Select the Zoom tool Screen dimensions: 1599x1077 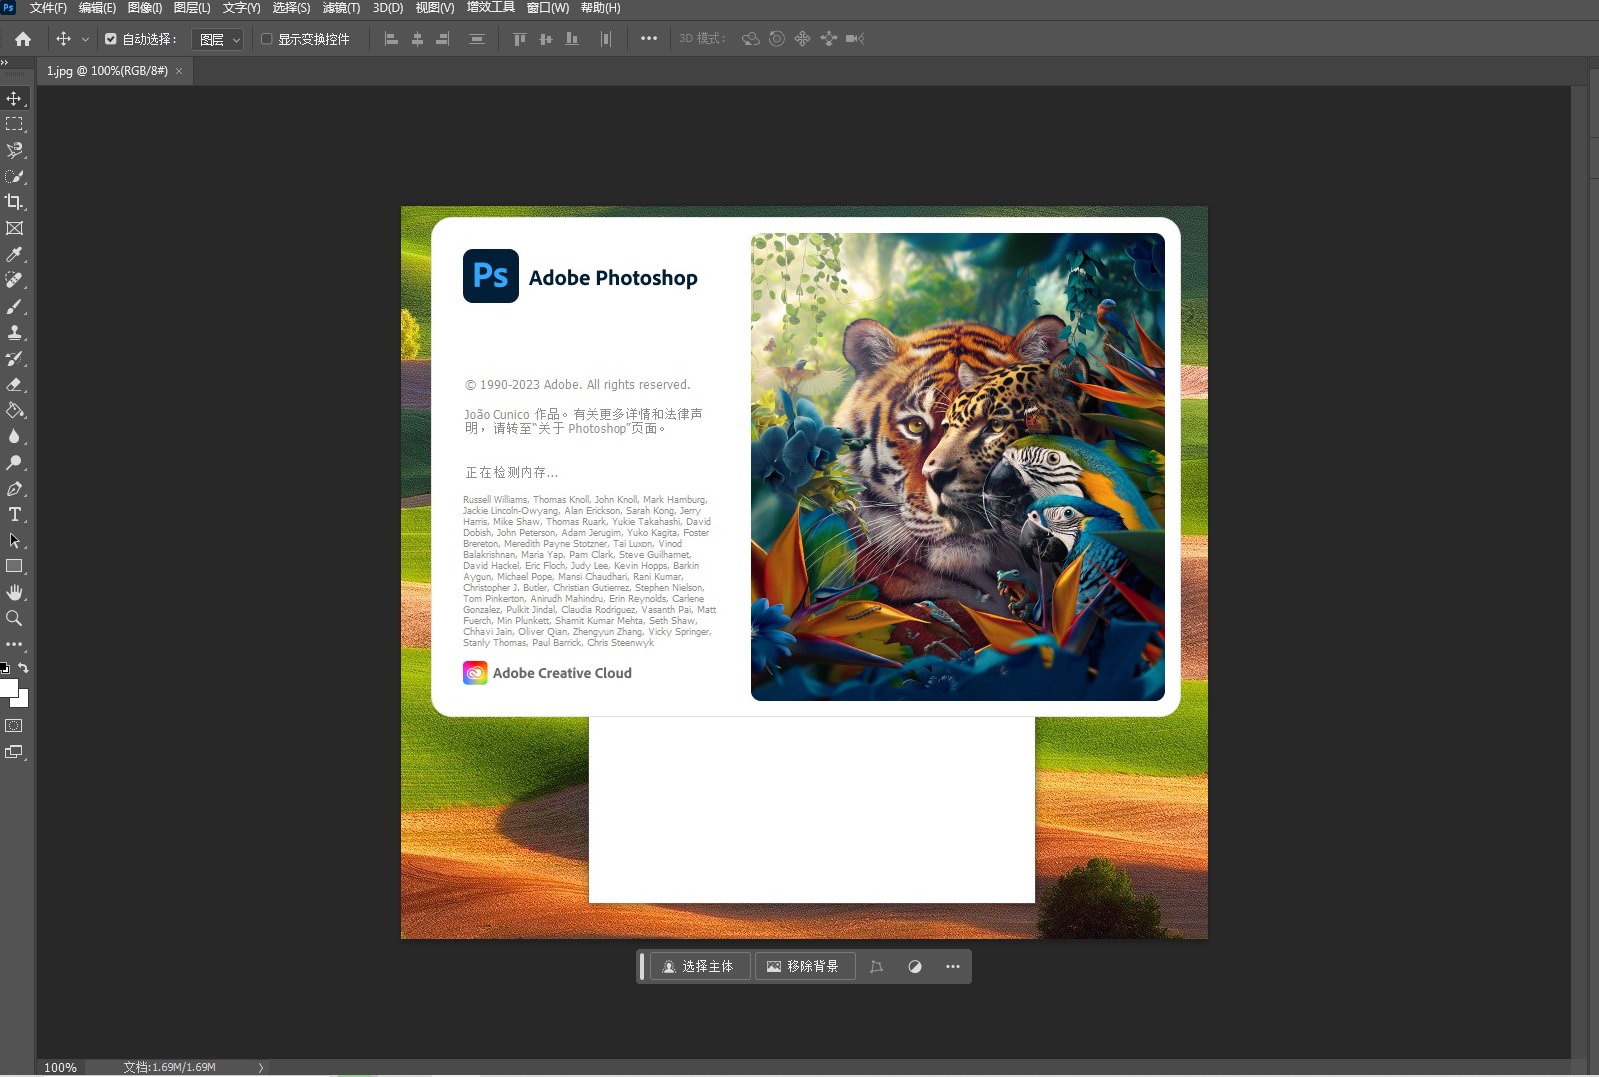14,618
